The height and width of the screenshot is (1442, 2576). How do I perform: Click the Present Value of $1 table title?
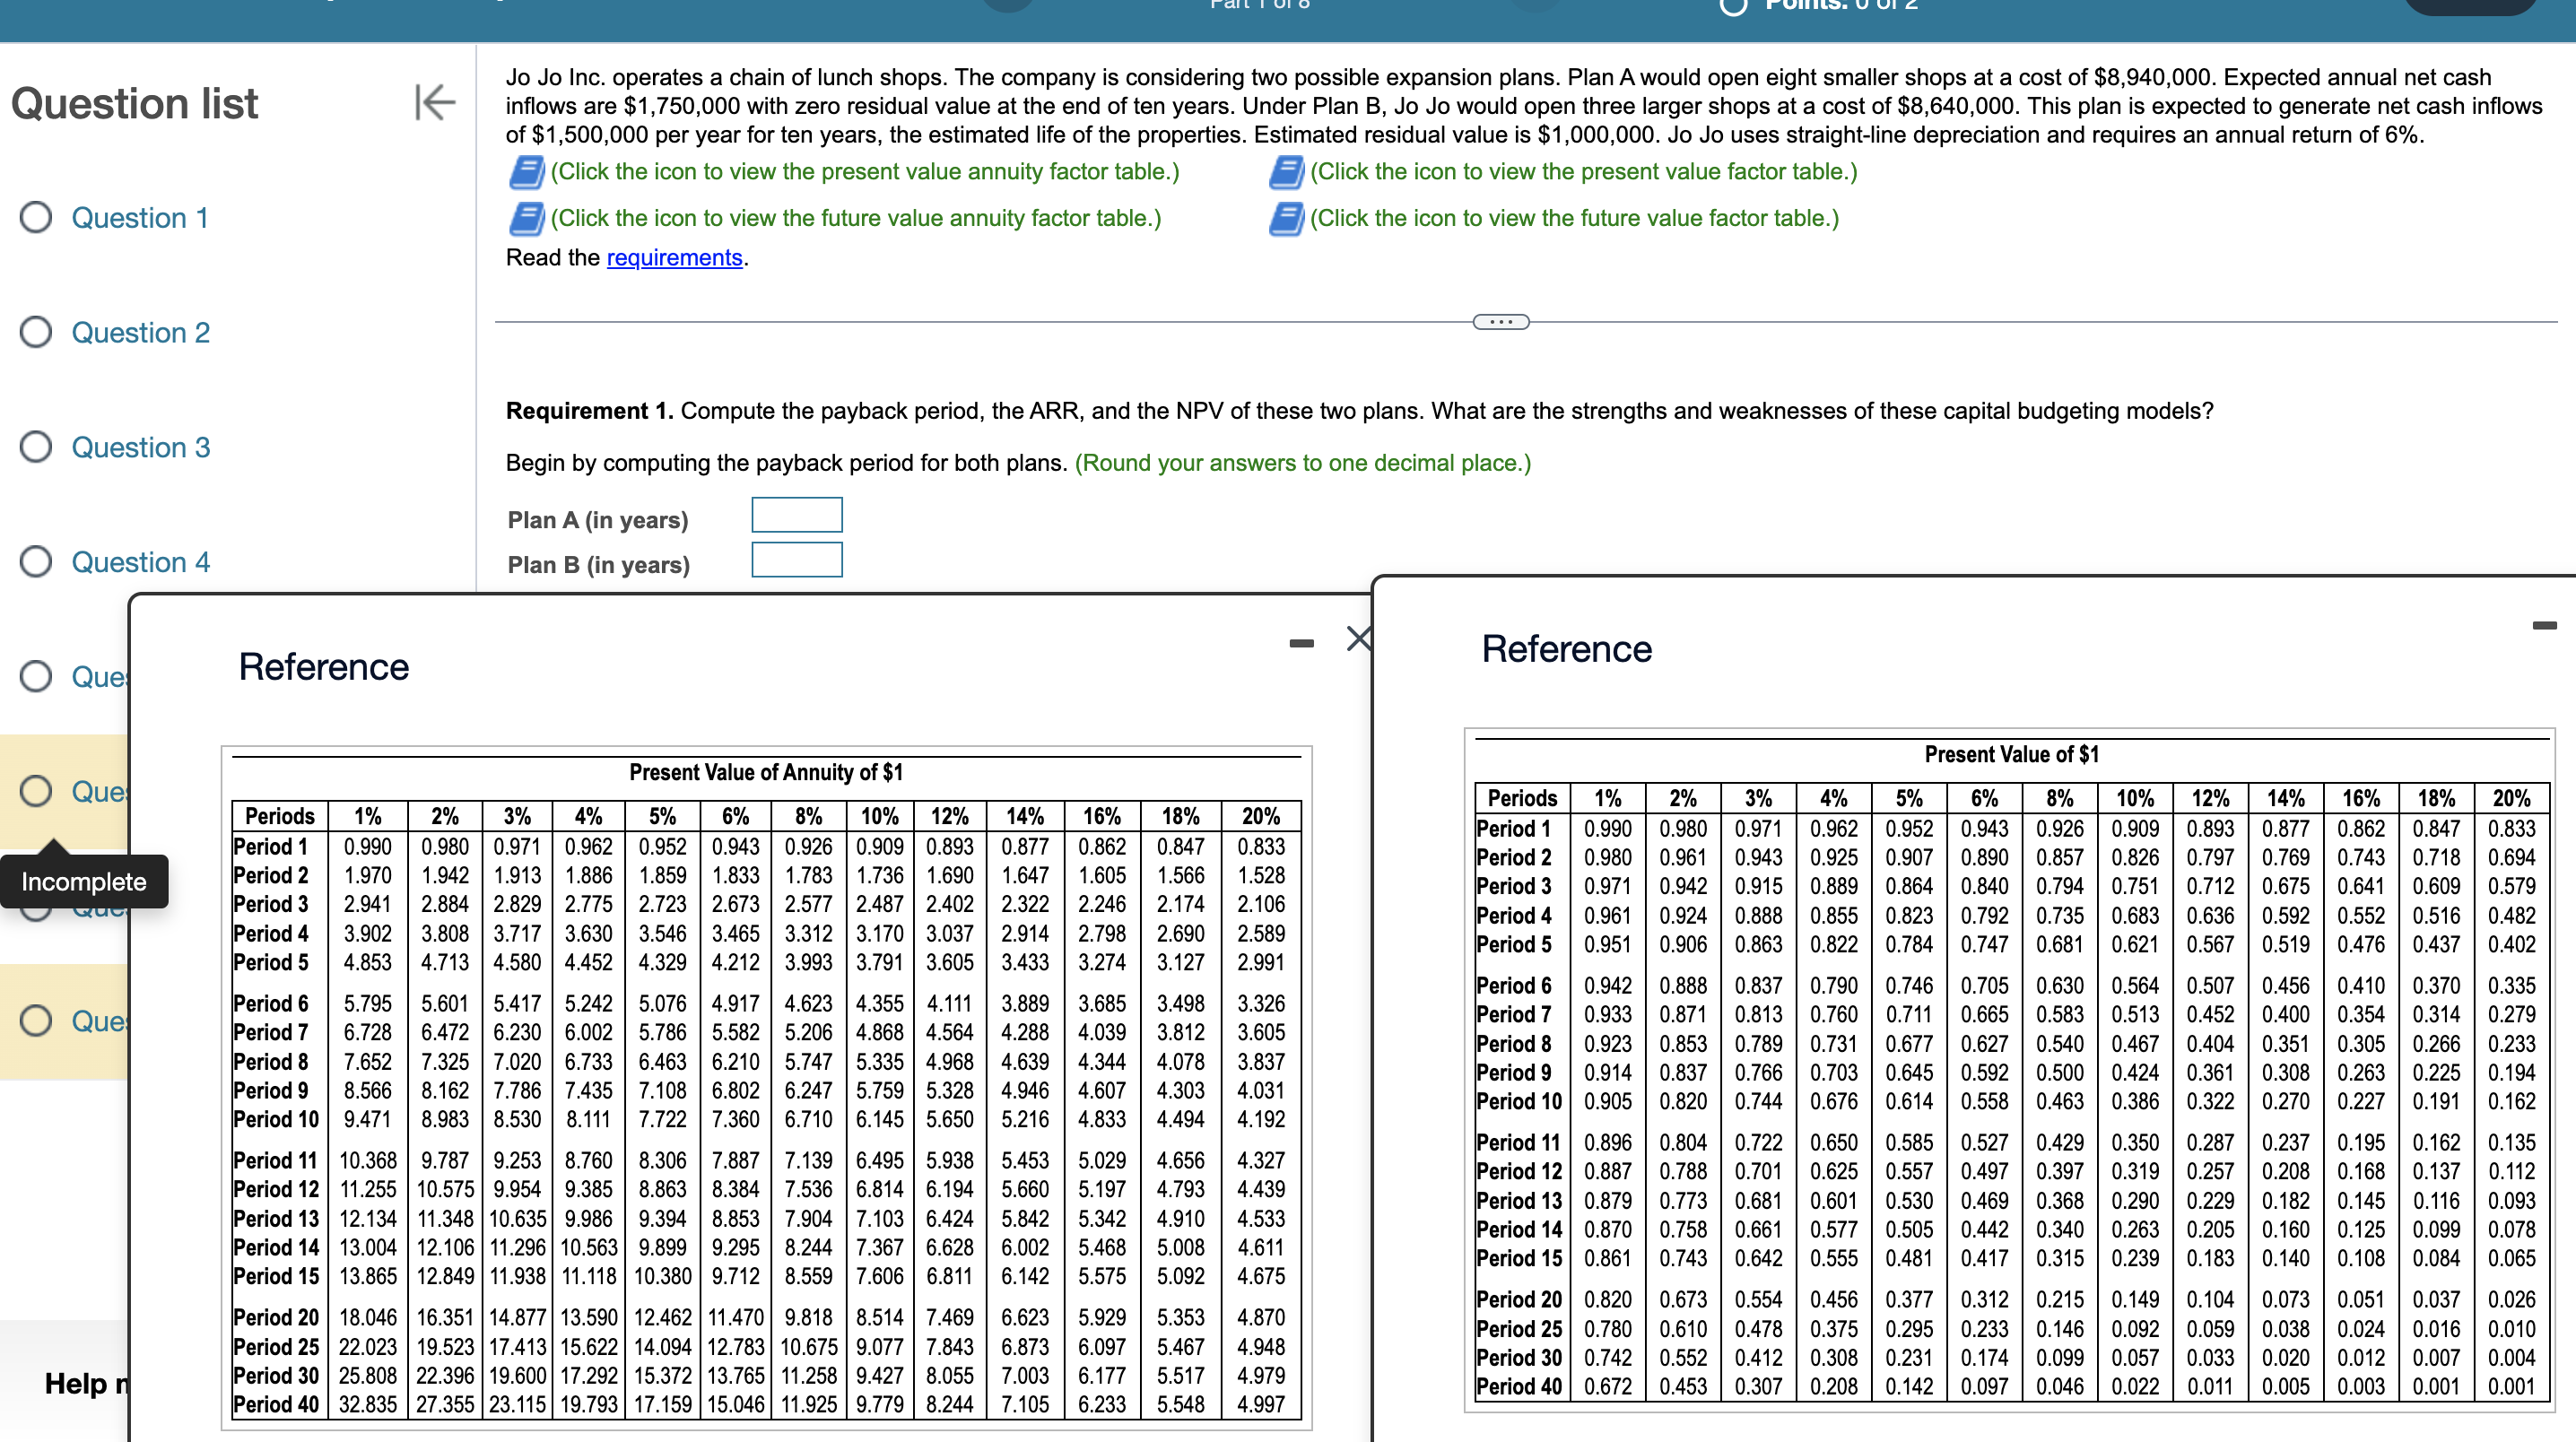coord(2011,754)
